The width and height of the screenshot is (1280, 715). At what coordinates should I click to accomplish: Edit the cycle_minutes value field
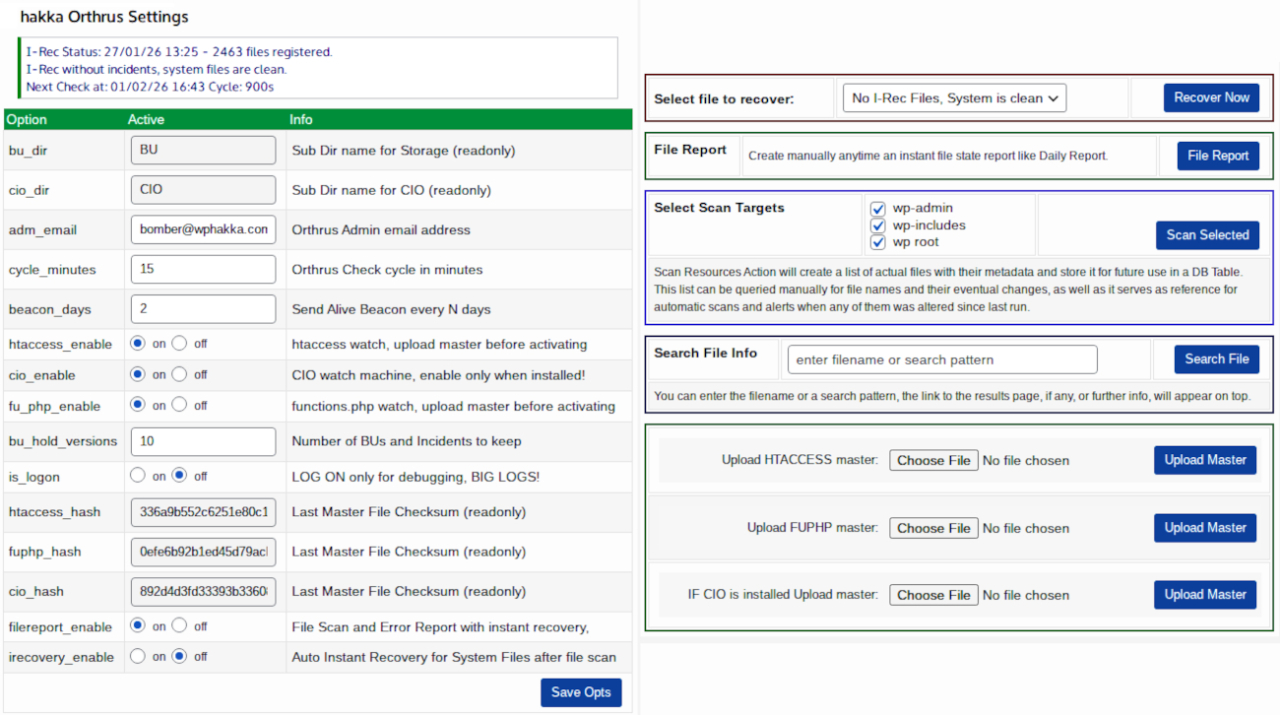203,270
